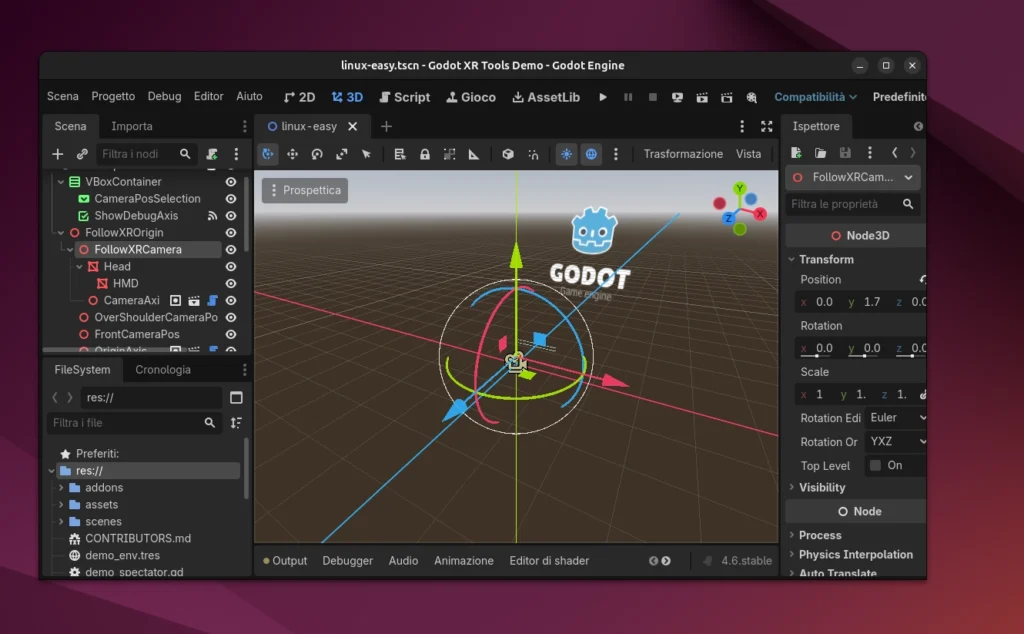Image resolution: width=1024 pixels, height=634 pixels.
Task: Open the Rotation Order YXZ dropdown
Action: [897, 442]
